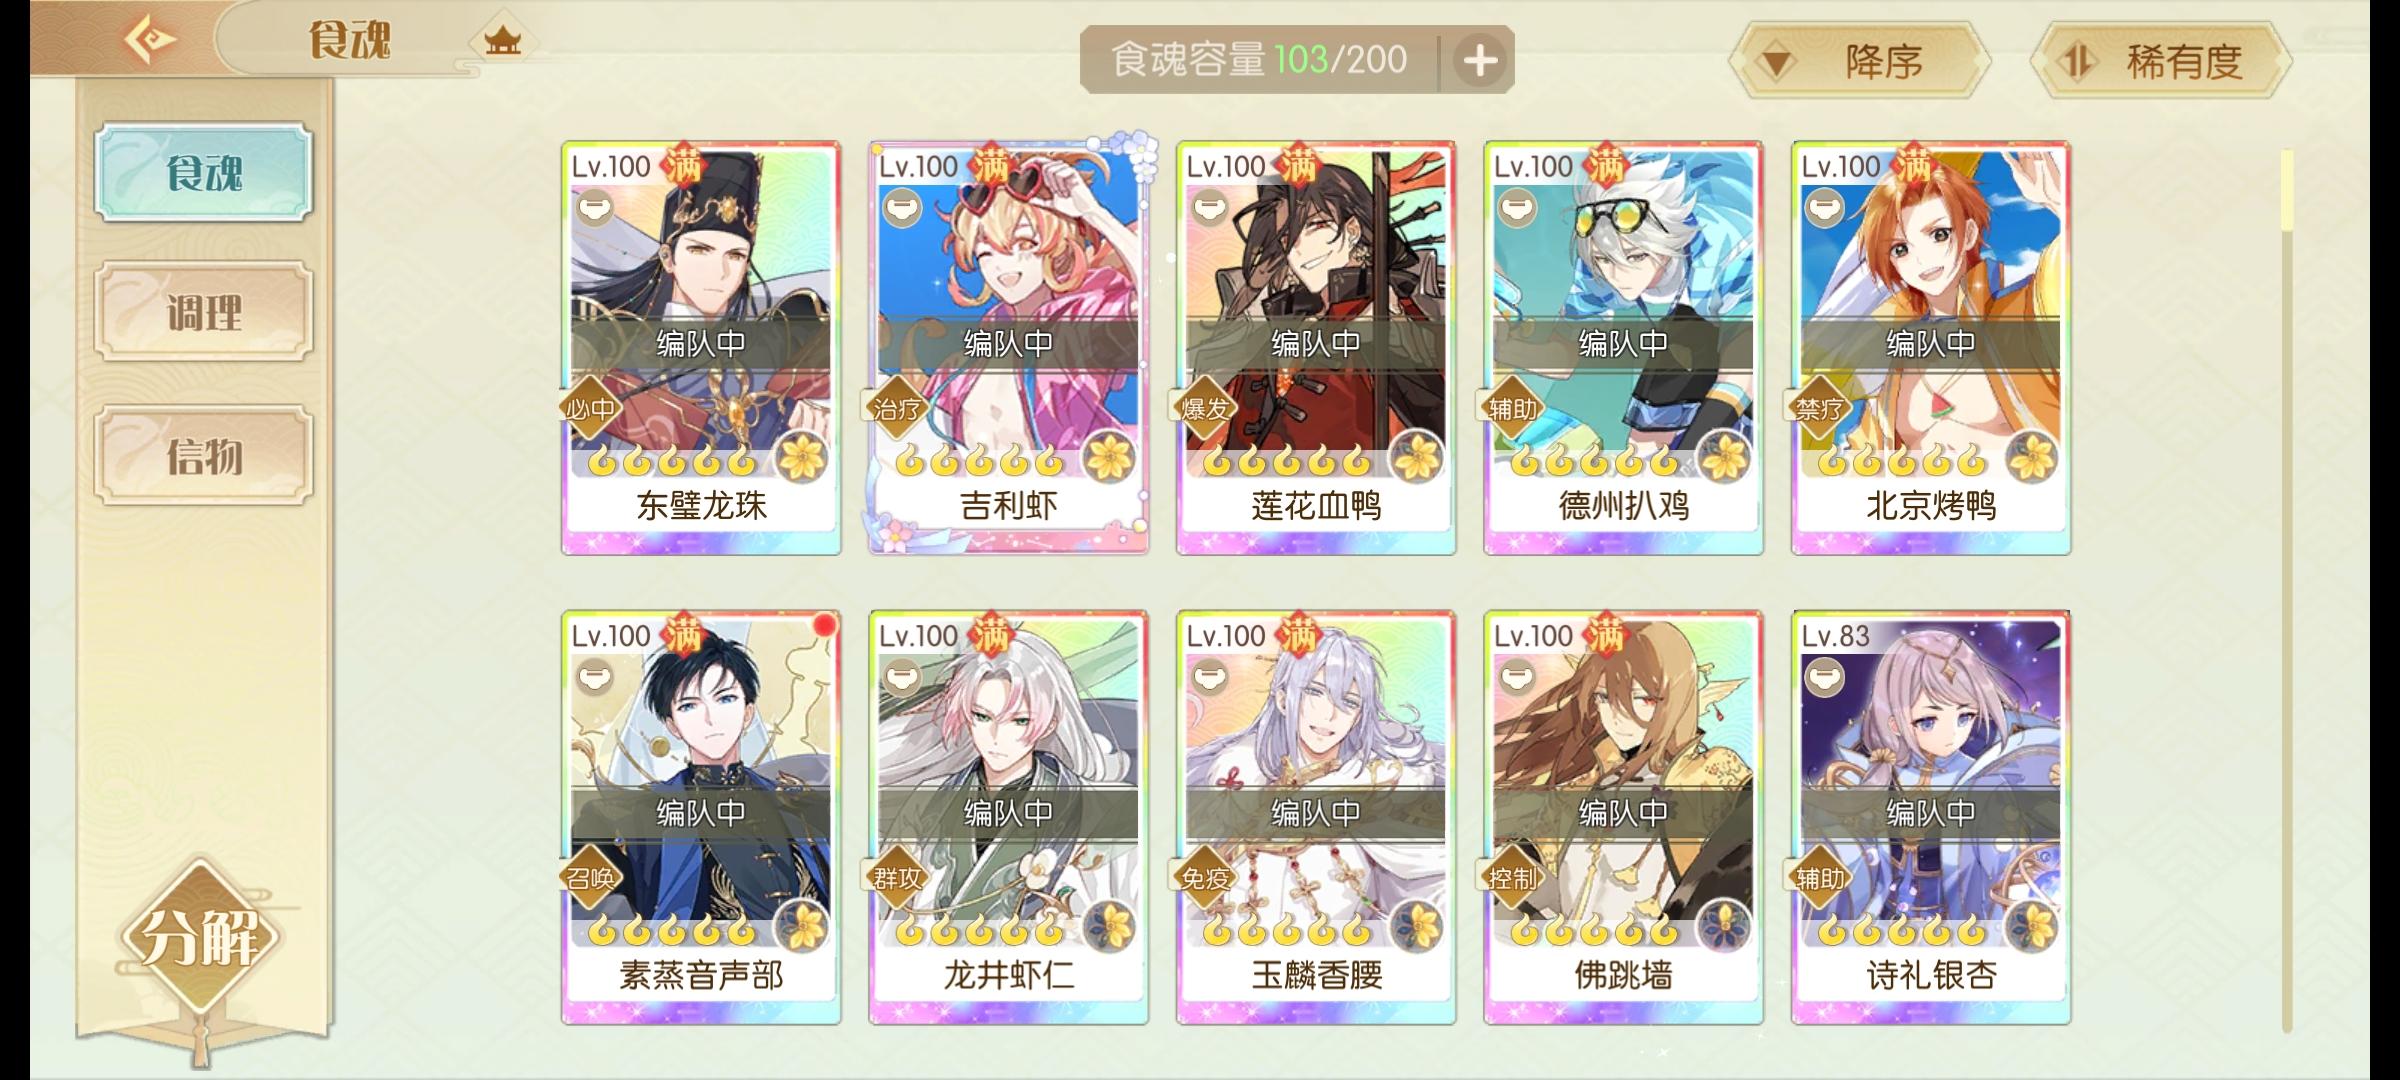Tap 必中 badge on 东璧龙珠 card

pos(591,408)
